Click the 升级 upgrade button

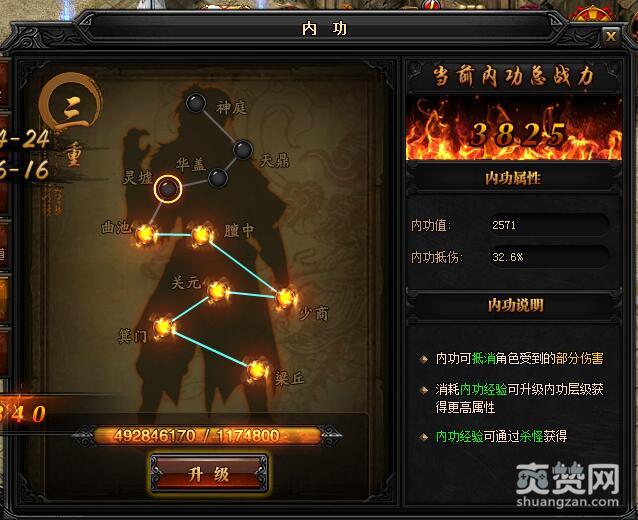pyautogui.click(x=209, y=473)
